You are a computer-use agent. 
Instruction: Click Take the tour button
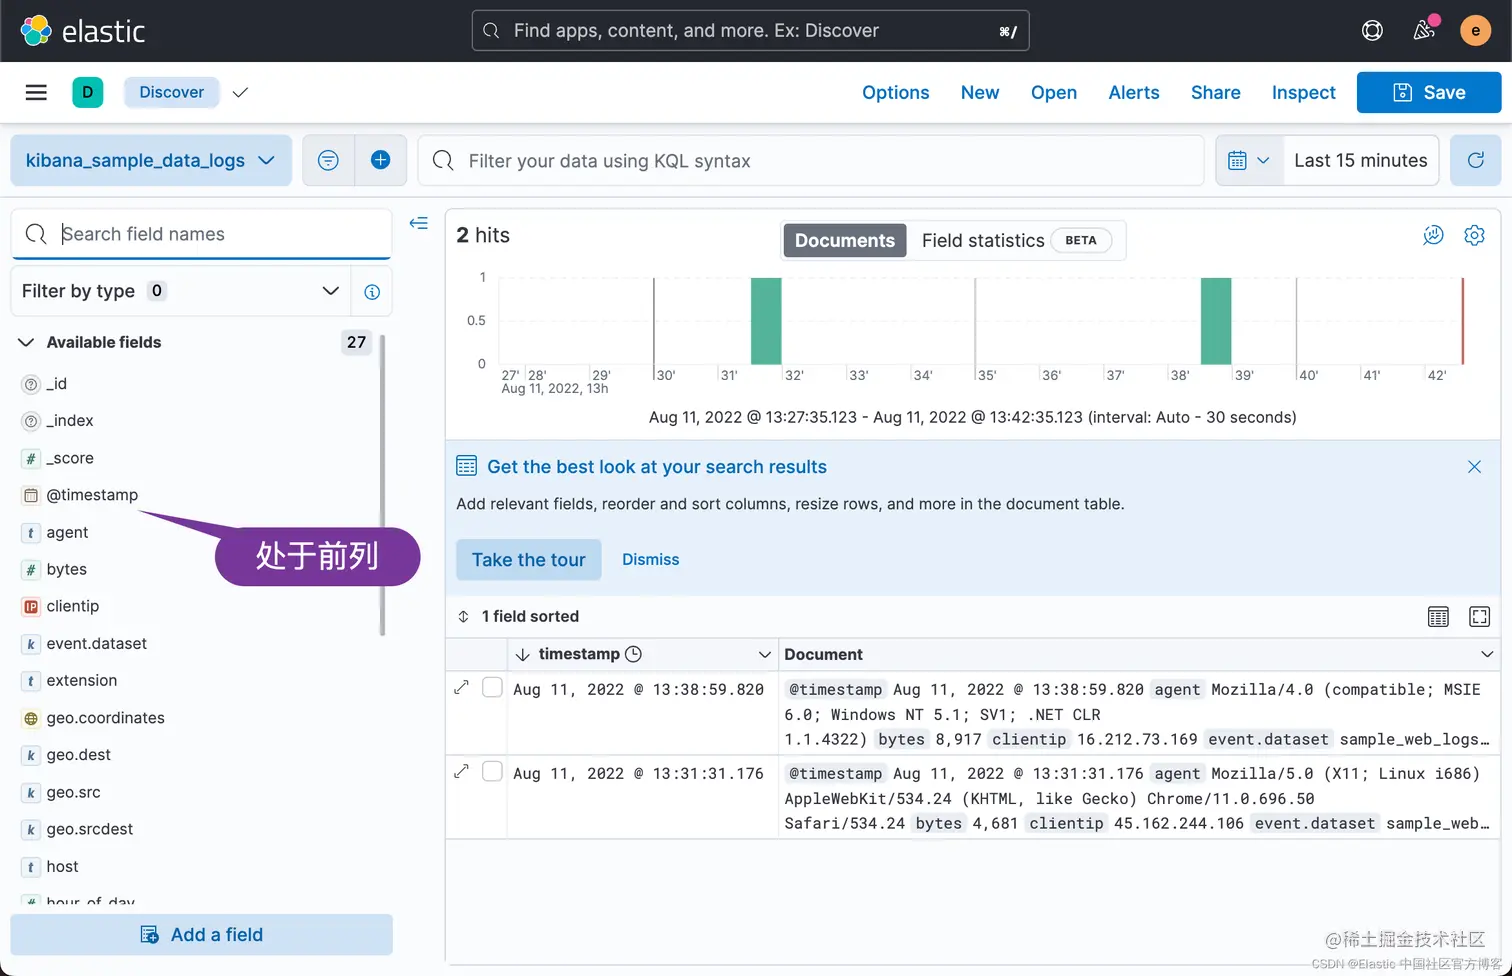pyautogui.click(x=529, y=560)
